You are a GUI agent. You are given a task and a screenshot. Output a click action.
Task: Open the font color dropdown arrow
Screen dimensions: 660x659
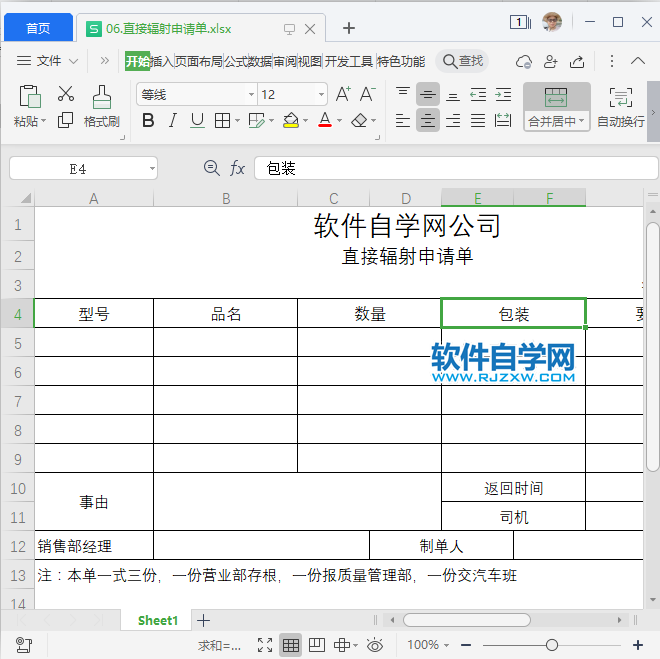(339, 121)
